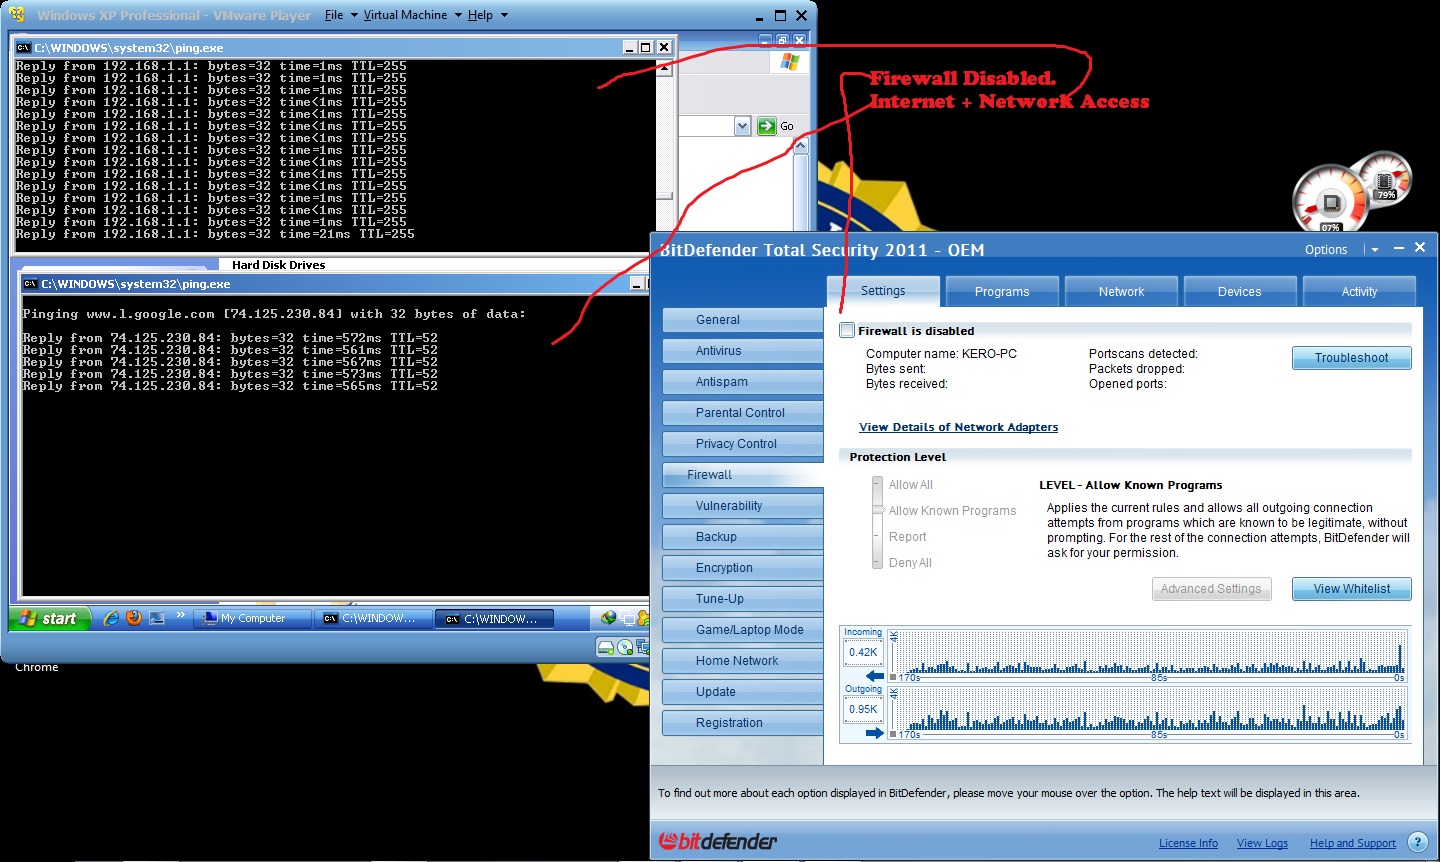Open Parental Control section
The height and width of the screenshot is (862, 1440).
tap(742, 413)
